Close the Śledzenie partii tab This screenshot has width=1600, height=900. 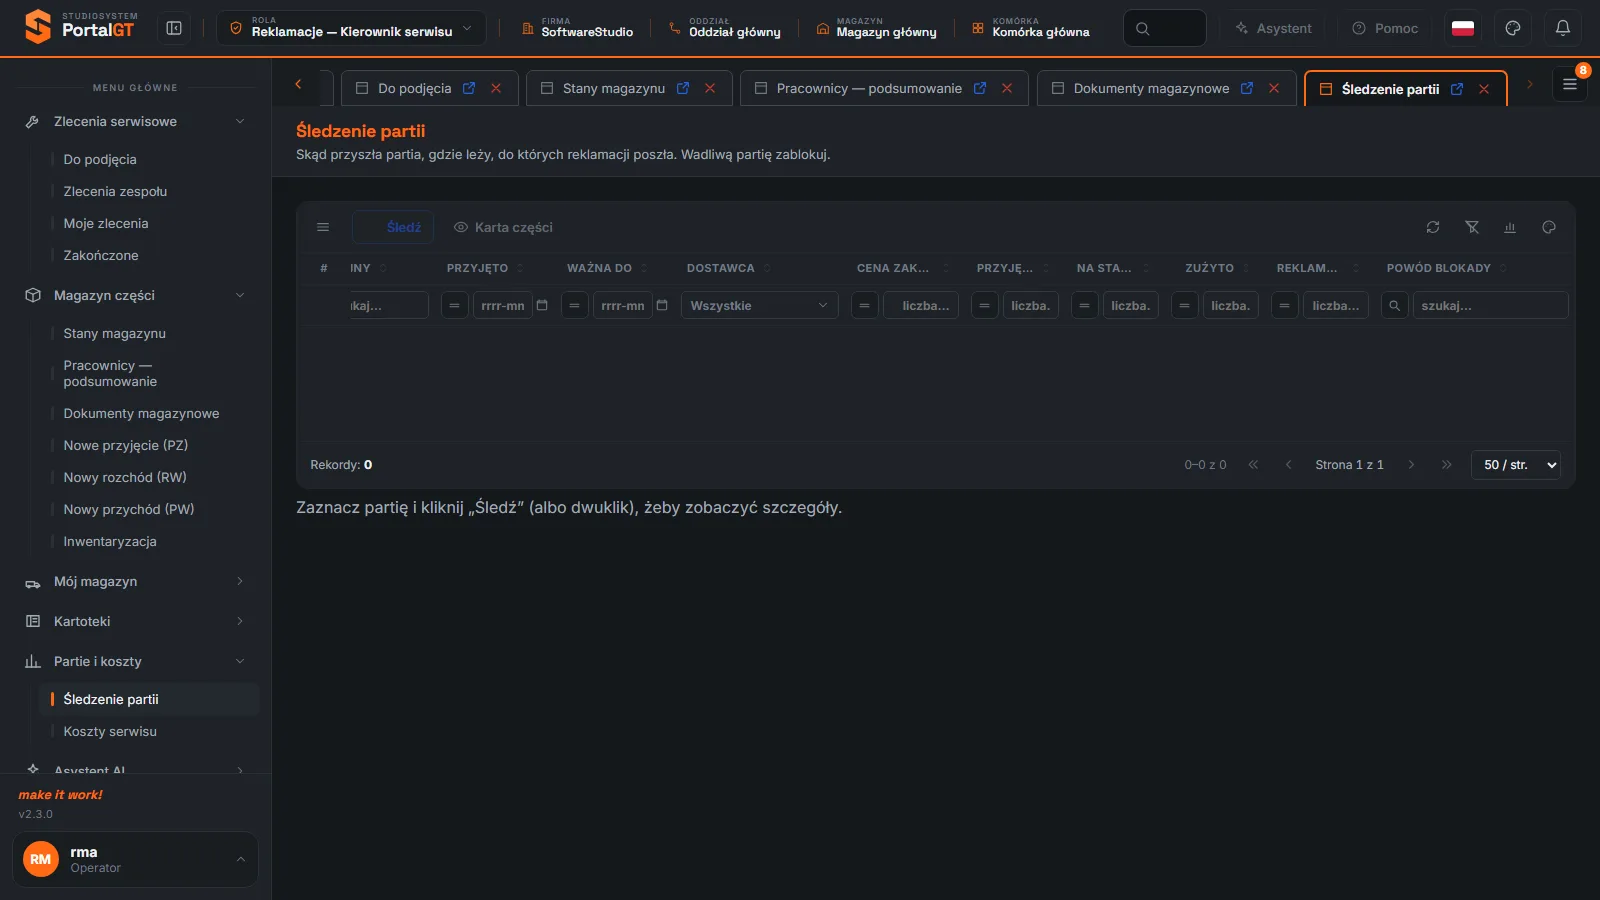click(x=1484, y=89)
